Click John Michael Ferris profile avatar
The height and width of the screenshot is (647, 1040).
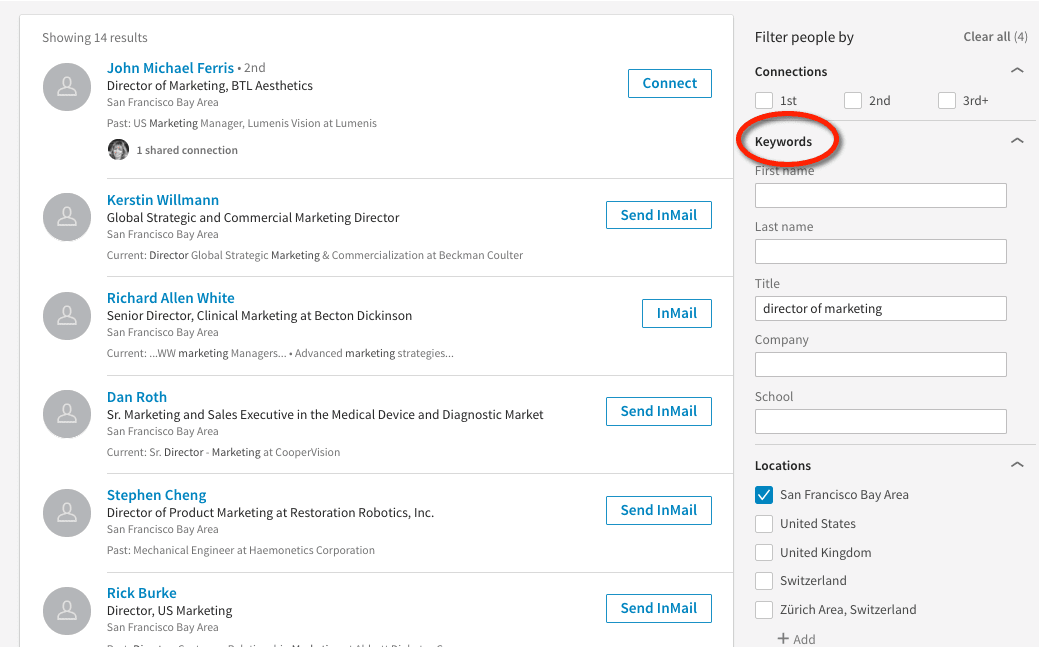(x=67, y=87)
